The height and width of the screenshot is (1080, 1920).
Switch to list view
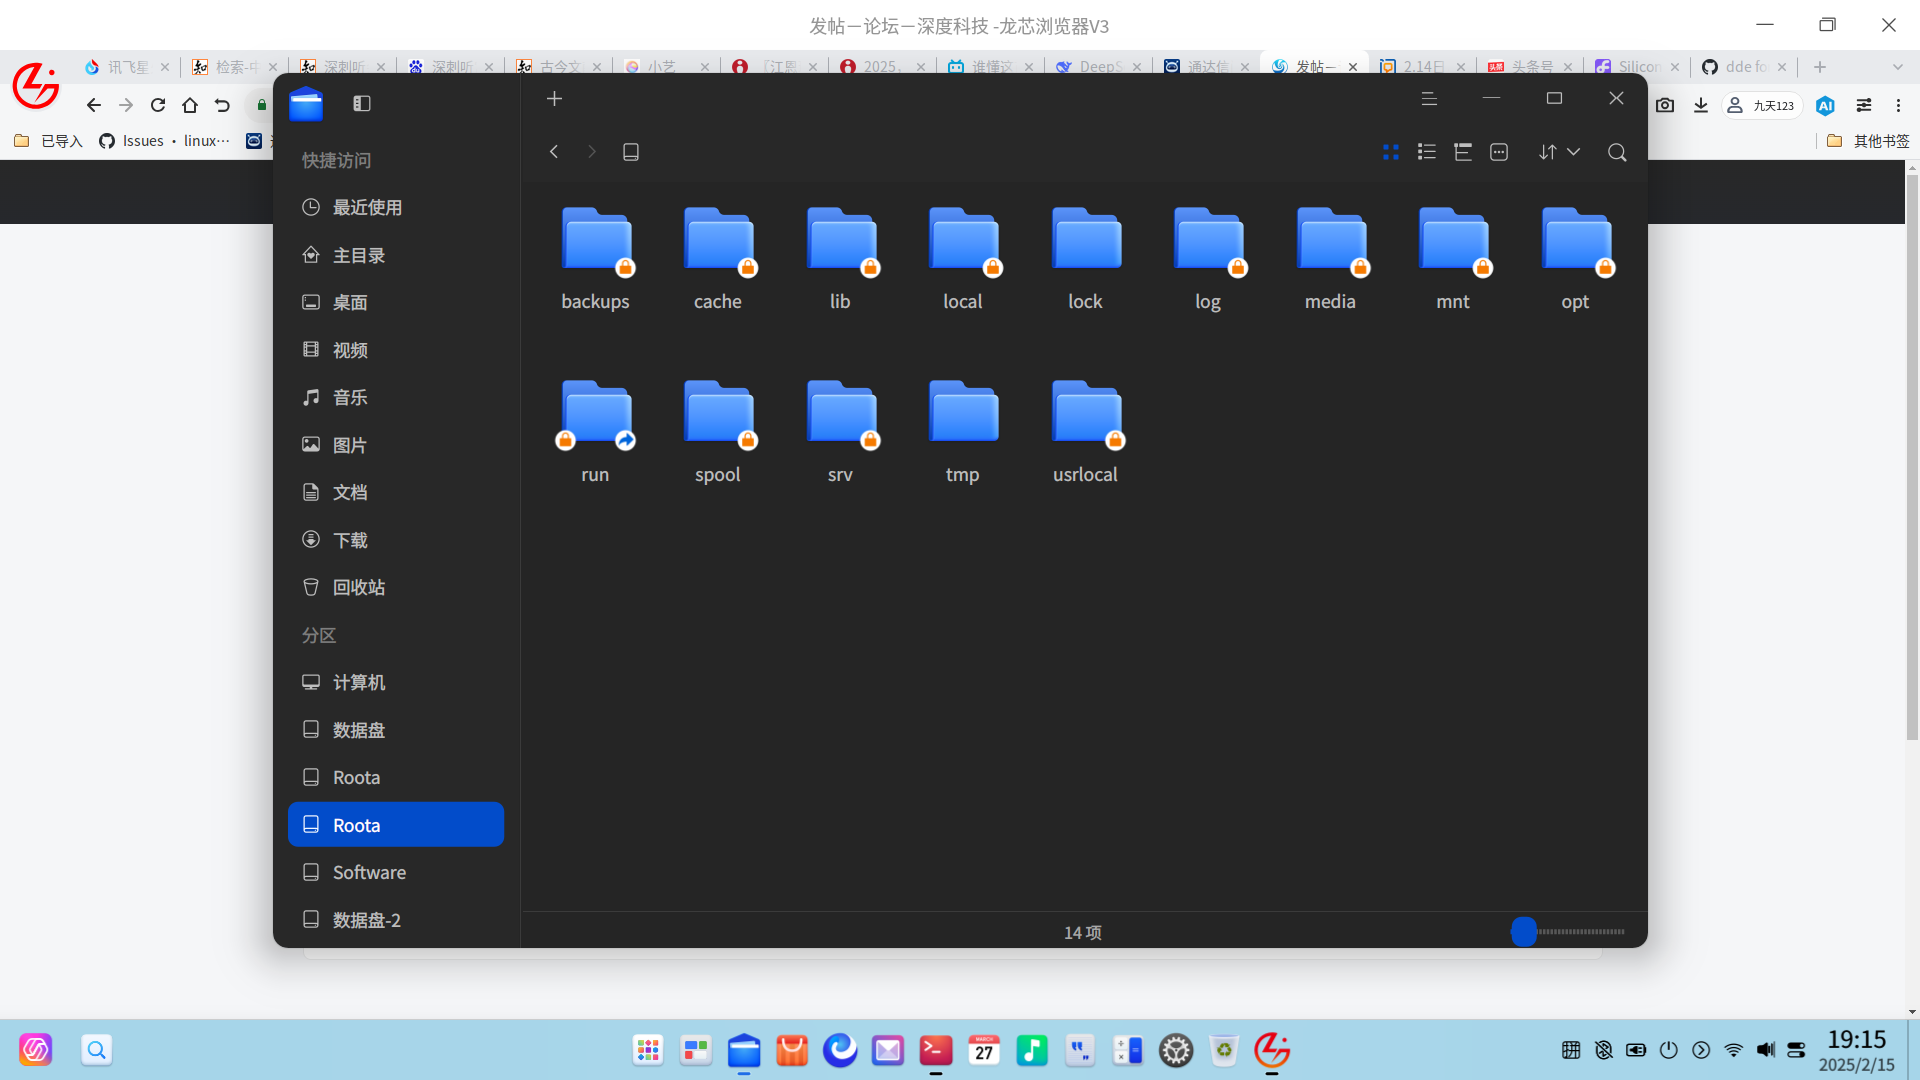(1427, 152)
